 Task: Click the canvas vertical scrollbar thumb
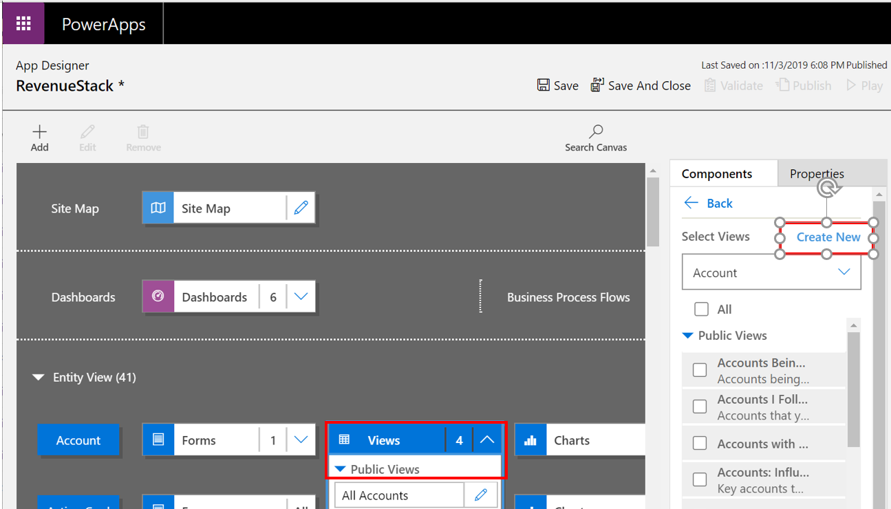(x=653, y=211)
